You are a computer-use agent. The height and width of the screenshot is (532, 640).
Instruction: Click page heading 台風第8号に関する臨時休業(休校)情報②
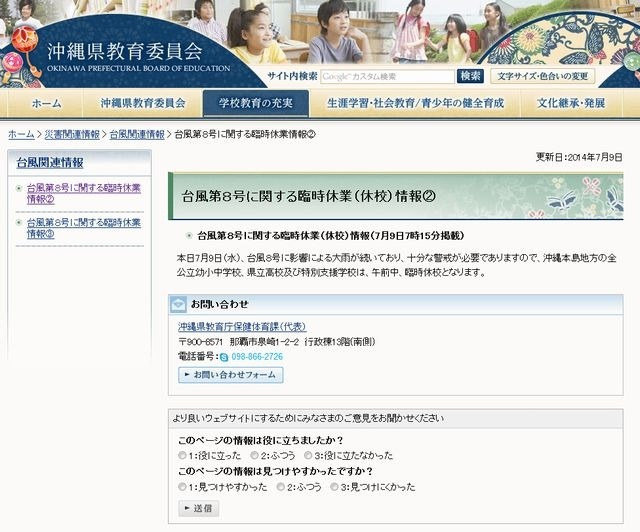309,196
